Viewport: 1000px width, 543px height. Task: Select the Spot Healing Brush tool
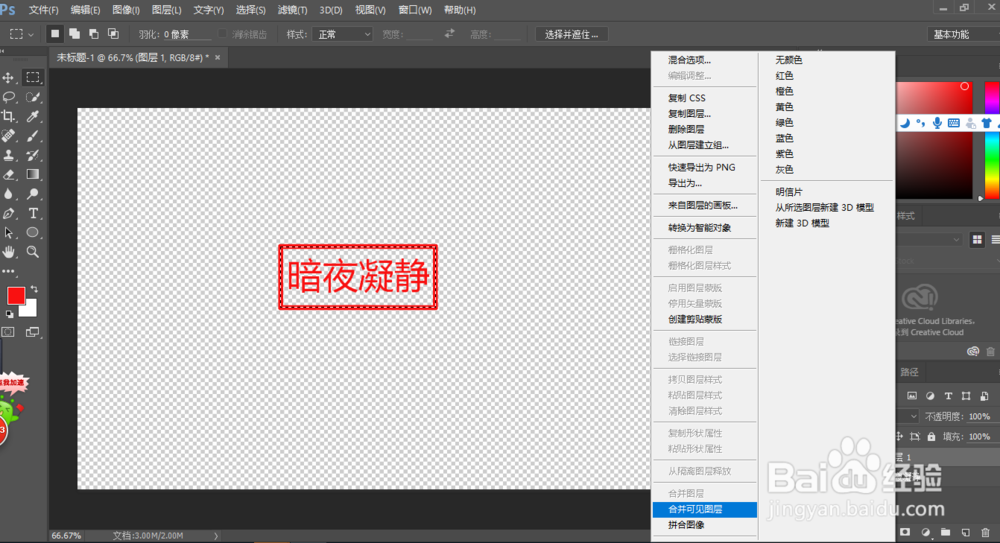click(8, 135)
